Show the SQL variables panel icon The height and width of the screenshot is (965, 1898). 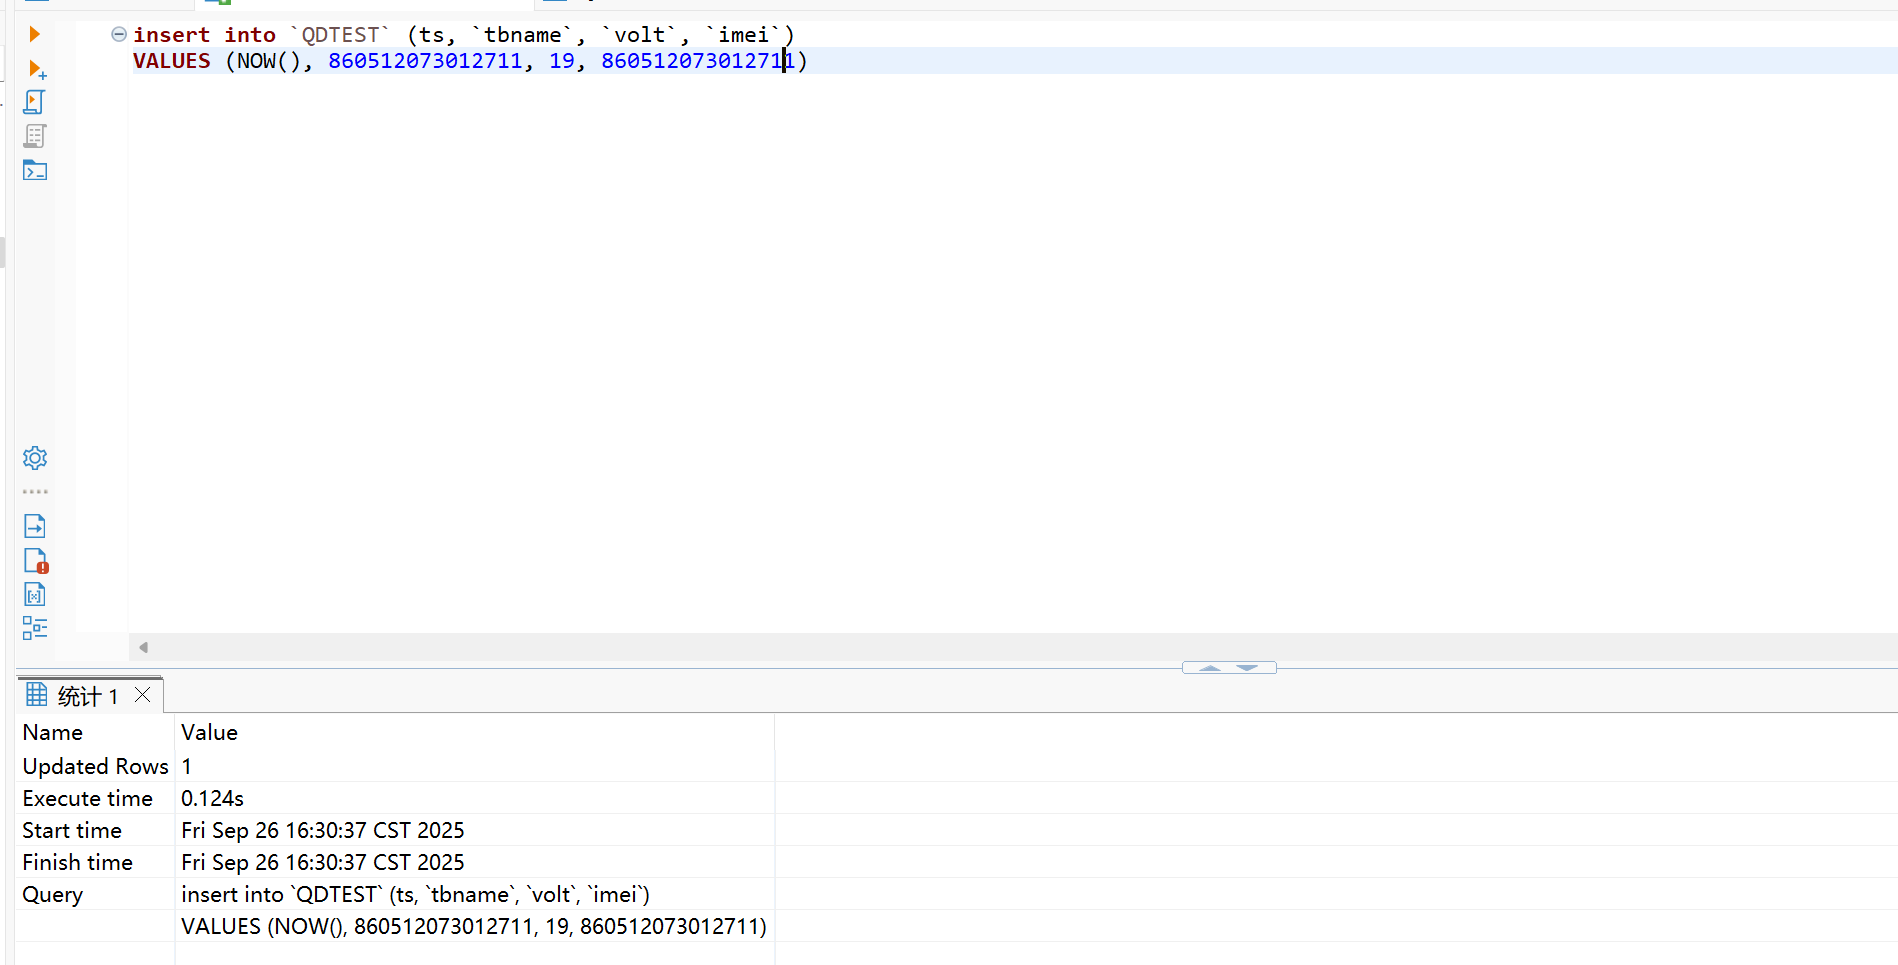click(34, 595)
